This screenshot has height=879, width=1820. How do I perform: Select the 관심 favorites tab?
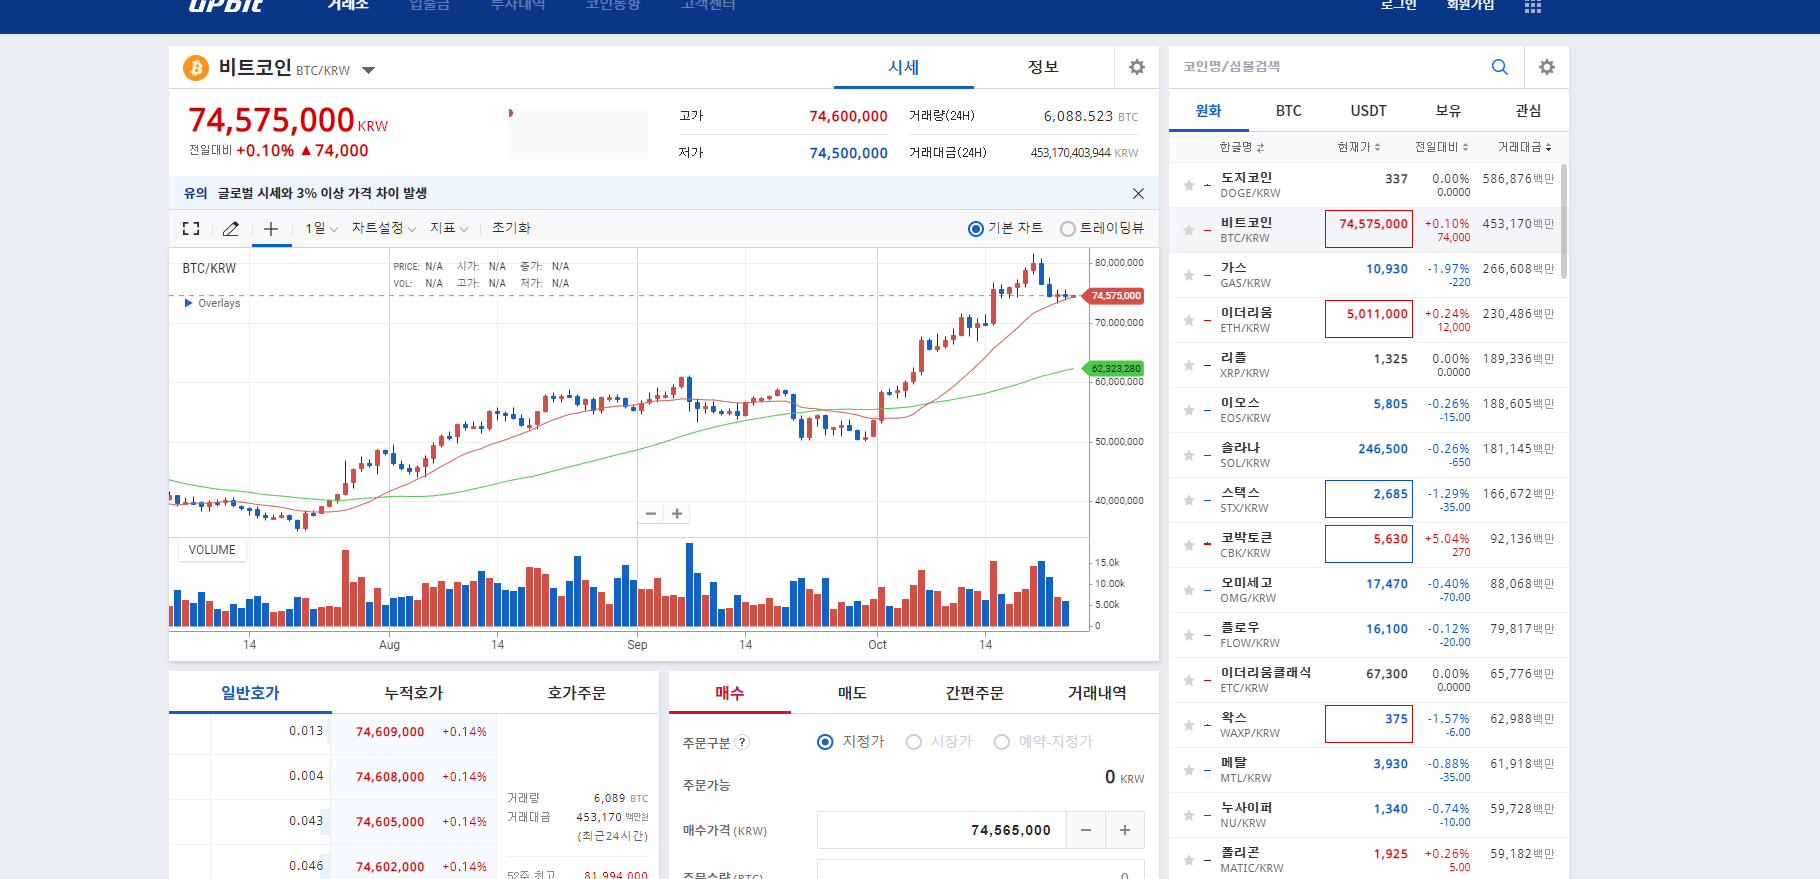tap(1529, 111)
